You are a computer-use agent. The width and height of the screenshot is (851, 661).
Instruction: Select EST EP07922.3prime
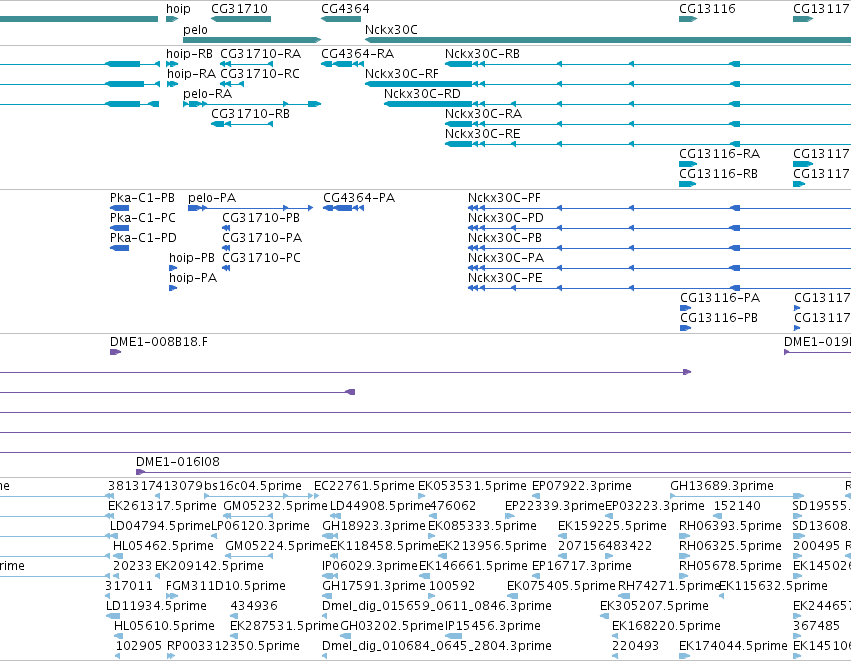click(x=582, y=486)
